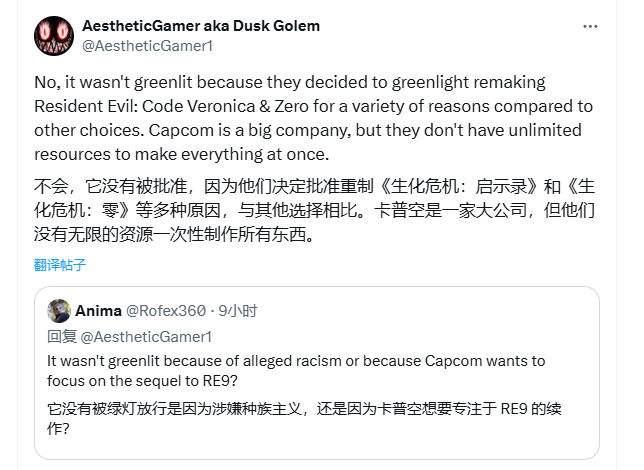Click AestheticGamer's red-eyed profile avatar
This screenshot has height=470, width=644.
pos(54,35)
